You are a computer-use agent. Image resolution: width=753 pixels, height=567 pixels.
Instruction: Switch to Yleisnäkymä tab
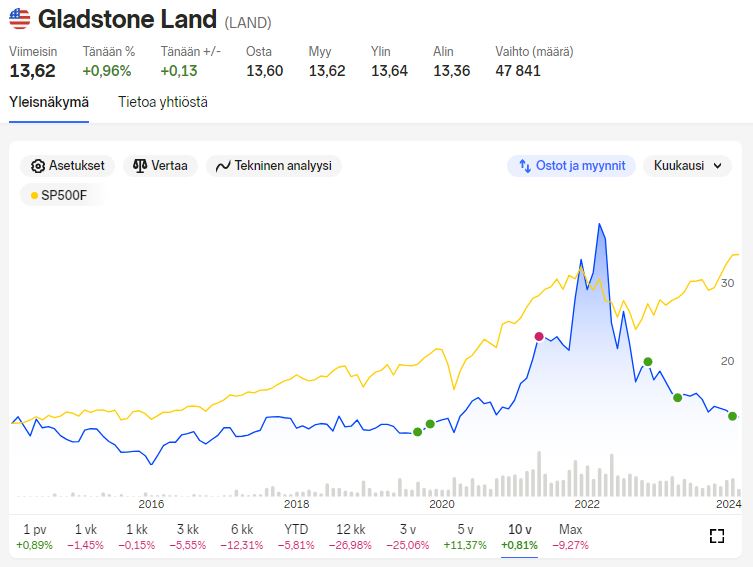point(49,102)
